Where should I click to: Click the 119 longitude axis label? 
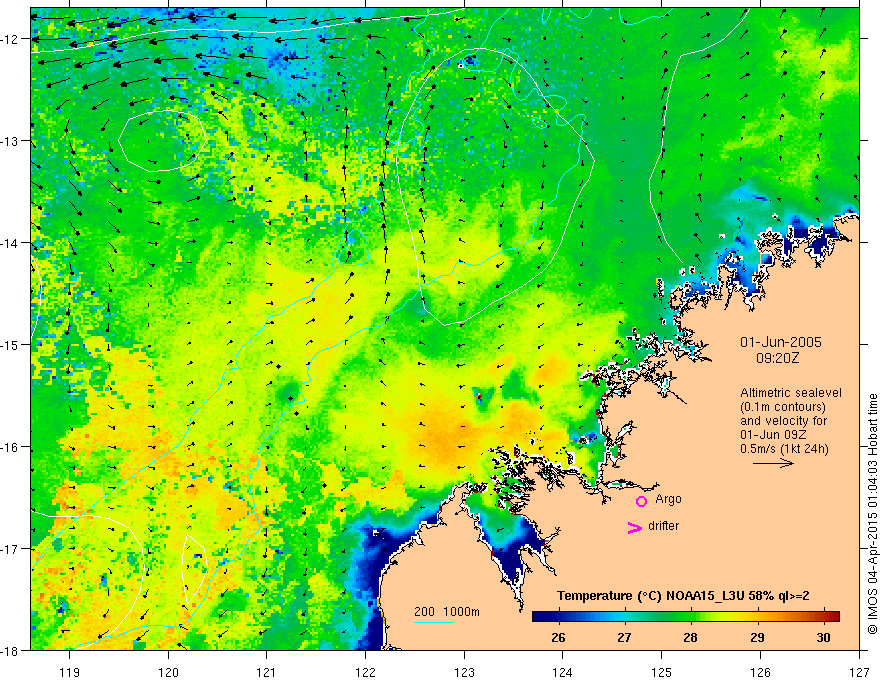pyautogui.click(x=70, y=672)
